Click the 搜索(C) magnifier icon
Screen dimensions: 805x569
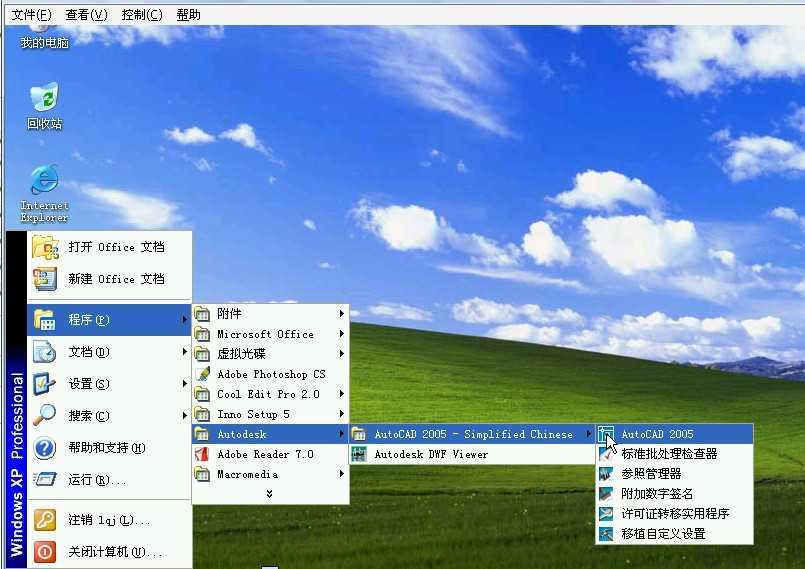[x=45, y=416]
